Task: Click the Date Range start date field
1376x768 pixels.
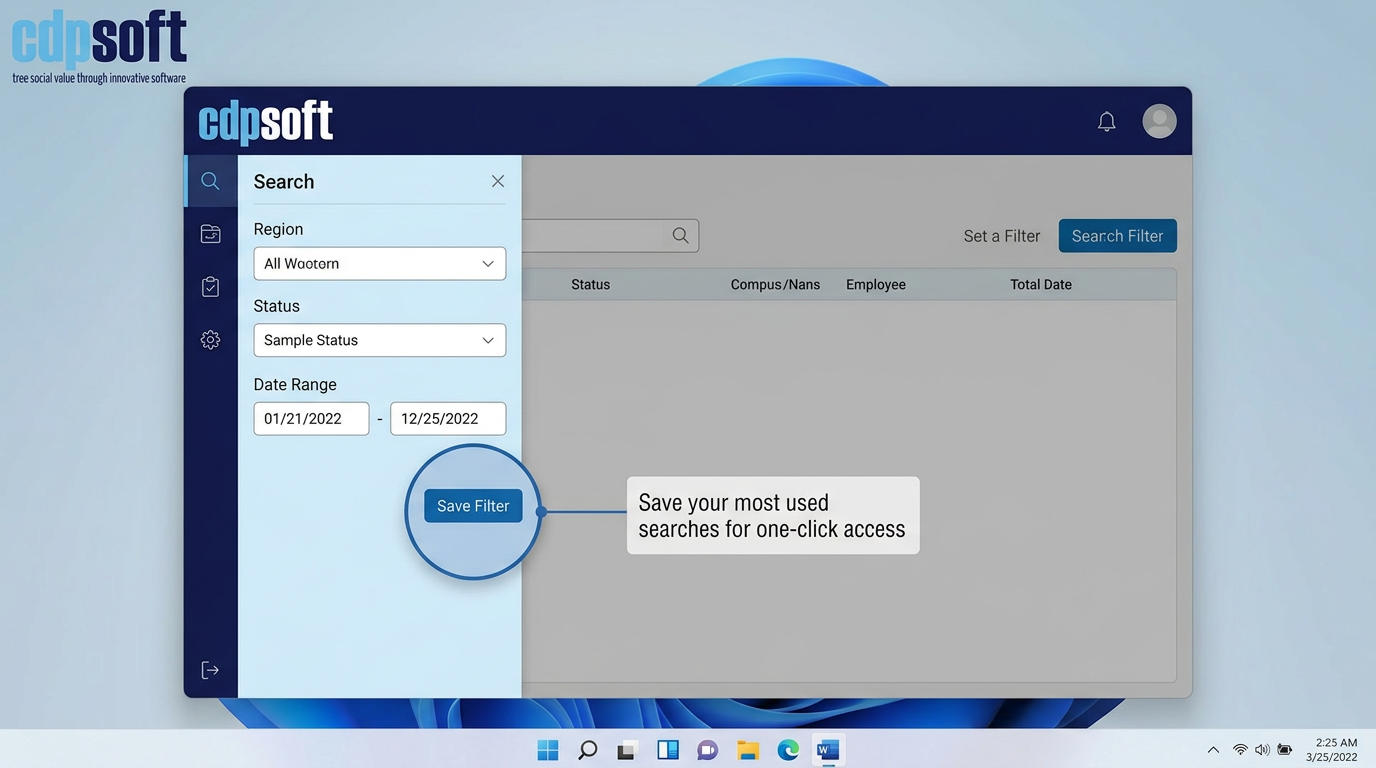Action: 311,419
